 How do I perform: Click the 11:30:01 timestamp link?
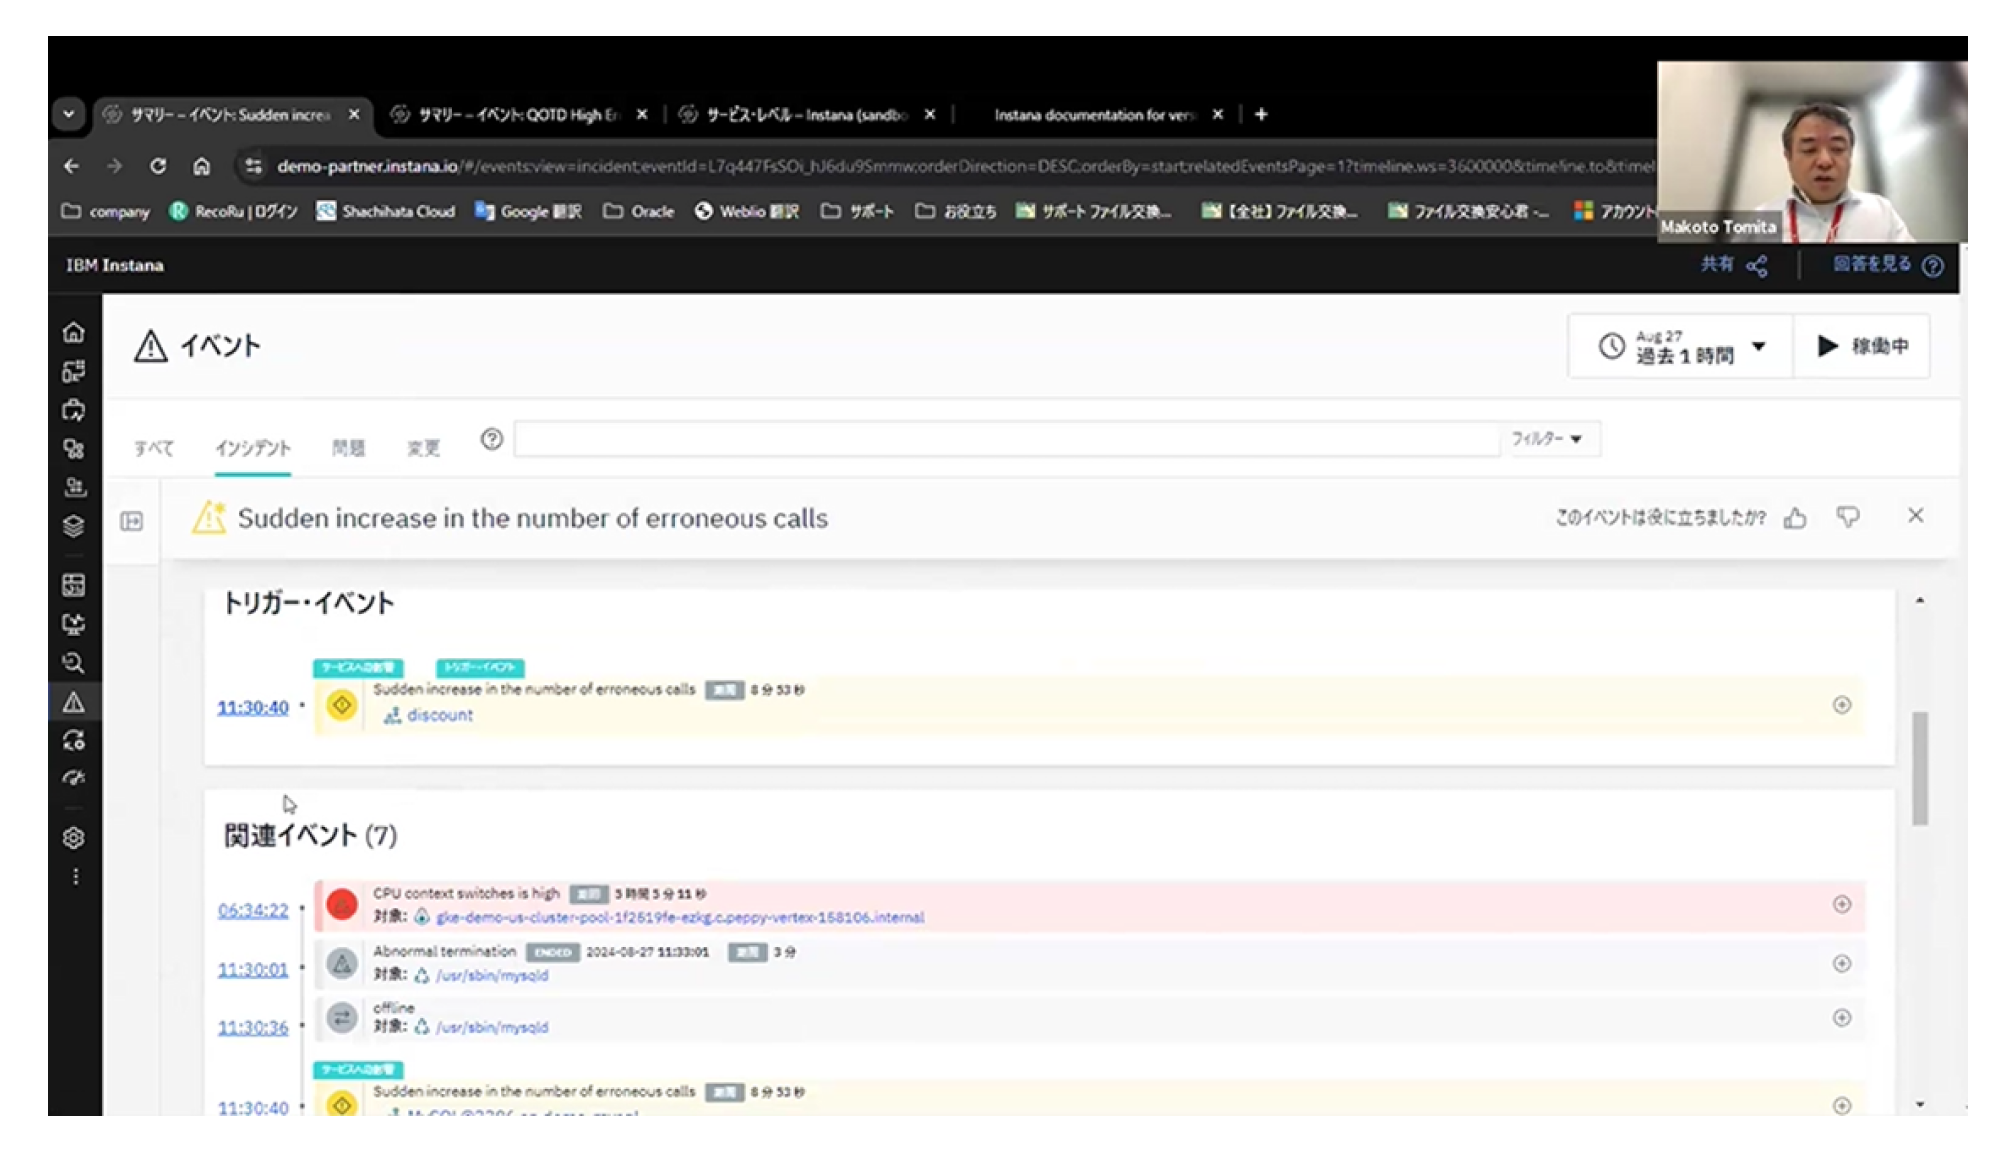click(253, 970)
